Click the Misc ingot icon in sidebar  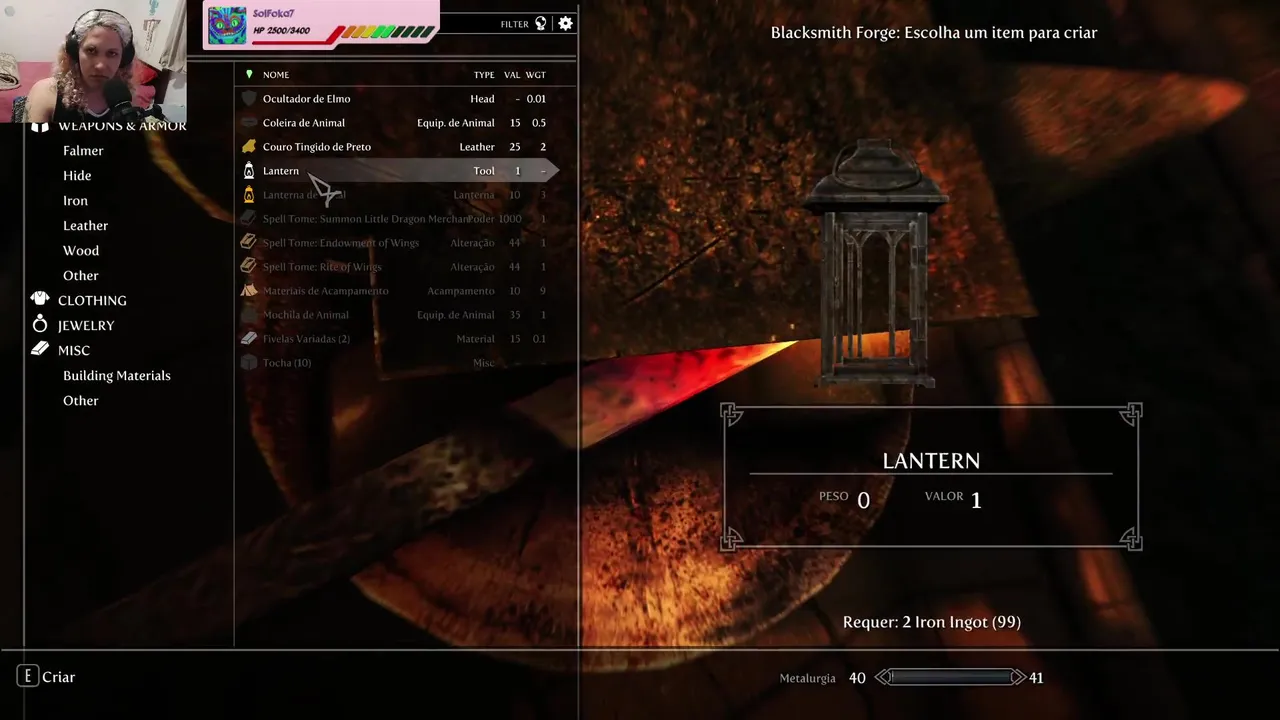pyautogui.click(x=40, y=349)
